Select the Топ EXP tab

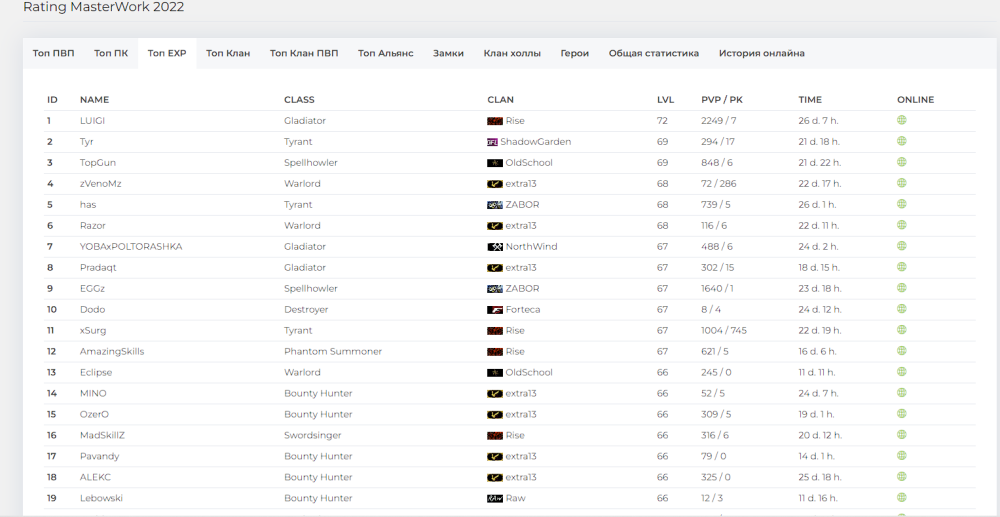tap(167, 54)
